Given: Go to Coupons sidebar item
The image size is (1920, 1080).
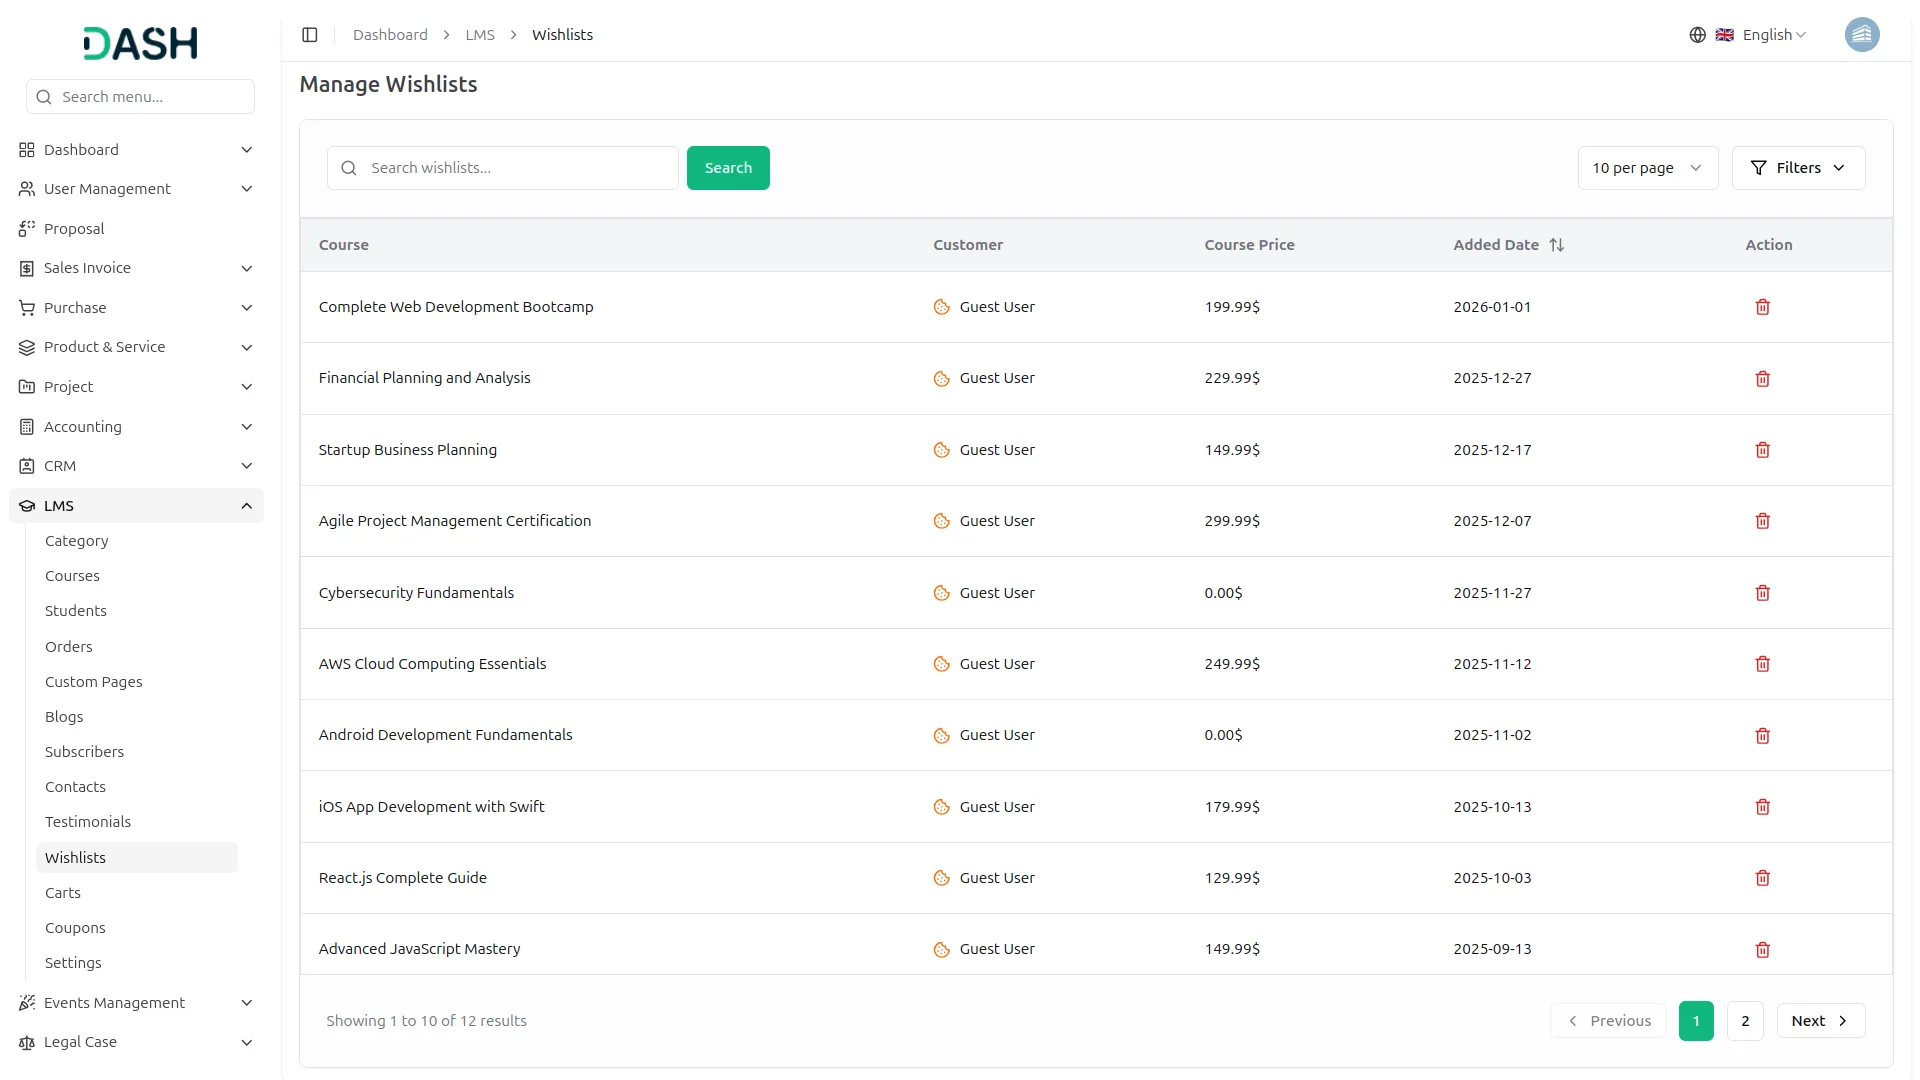Looking at the screenshot, I should coord(75,928).
